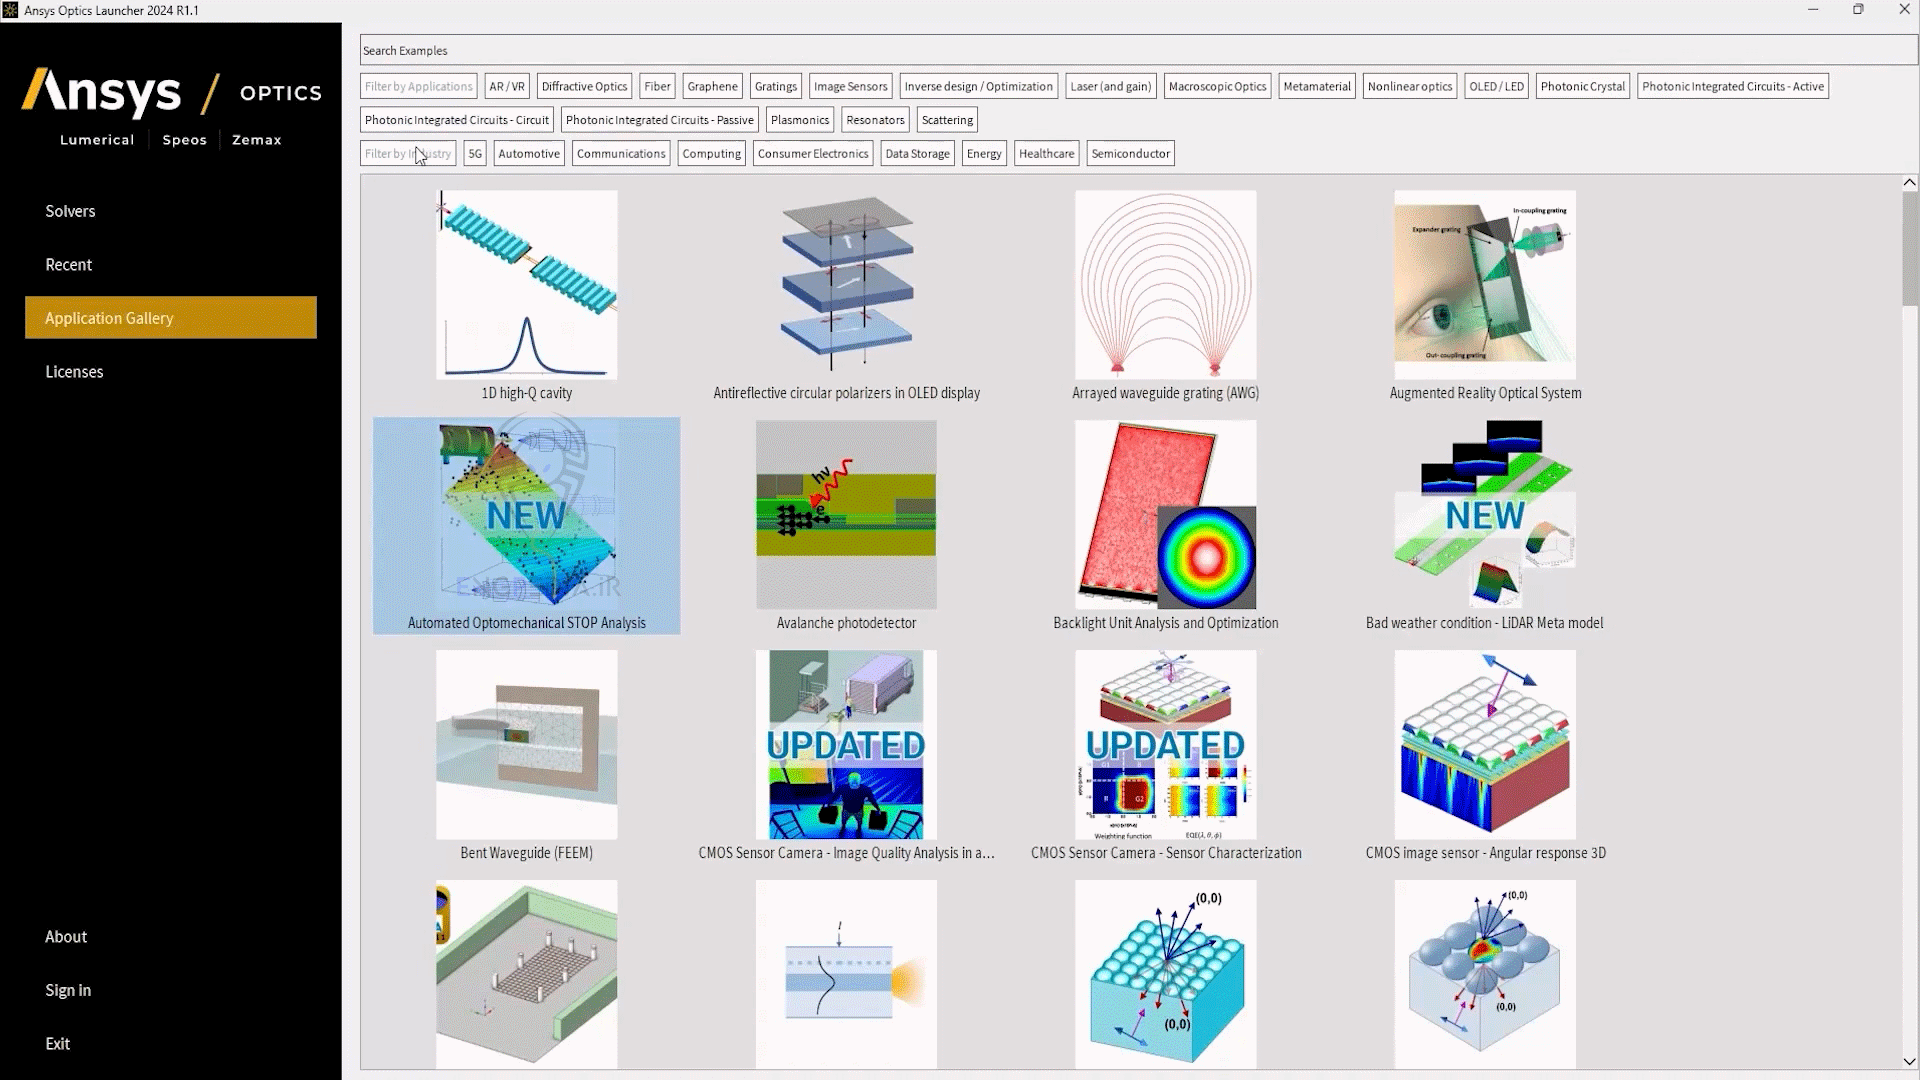Enable the Healthcare industry filter
This screenshot has width=1920, height=1080.
point(1046,153)
